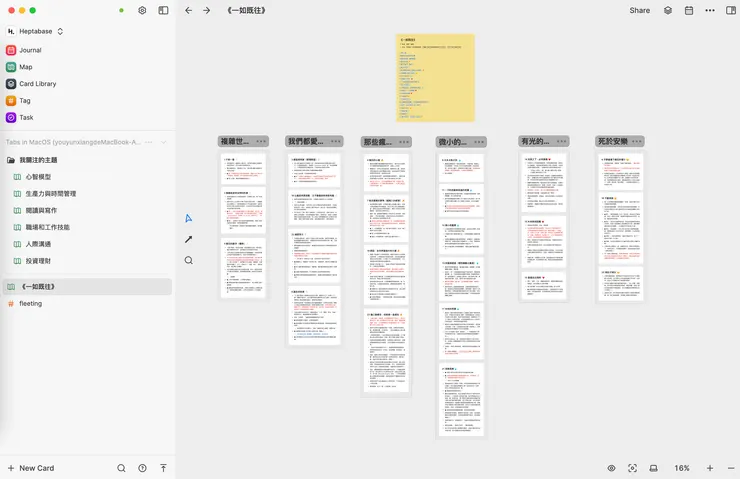Open options for the 複雜世... section

pyautogui.click(x=261, y=141)
